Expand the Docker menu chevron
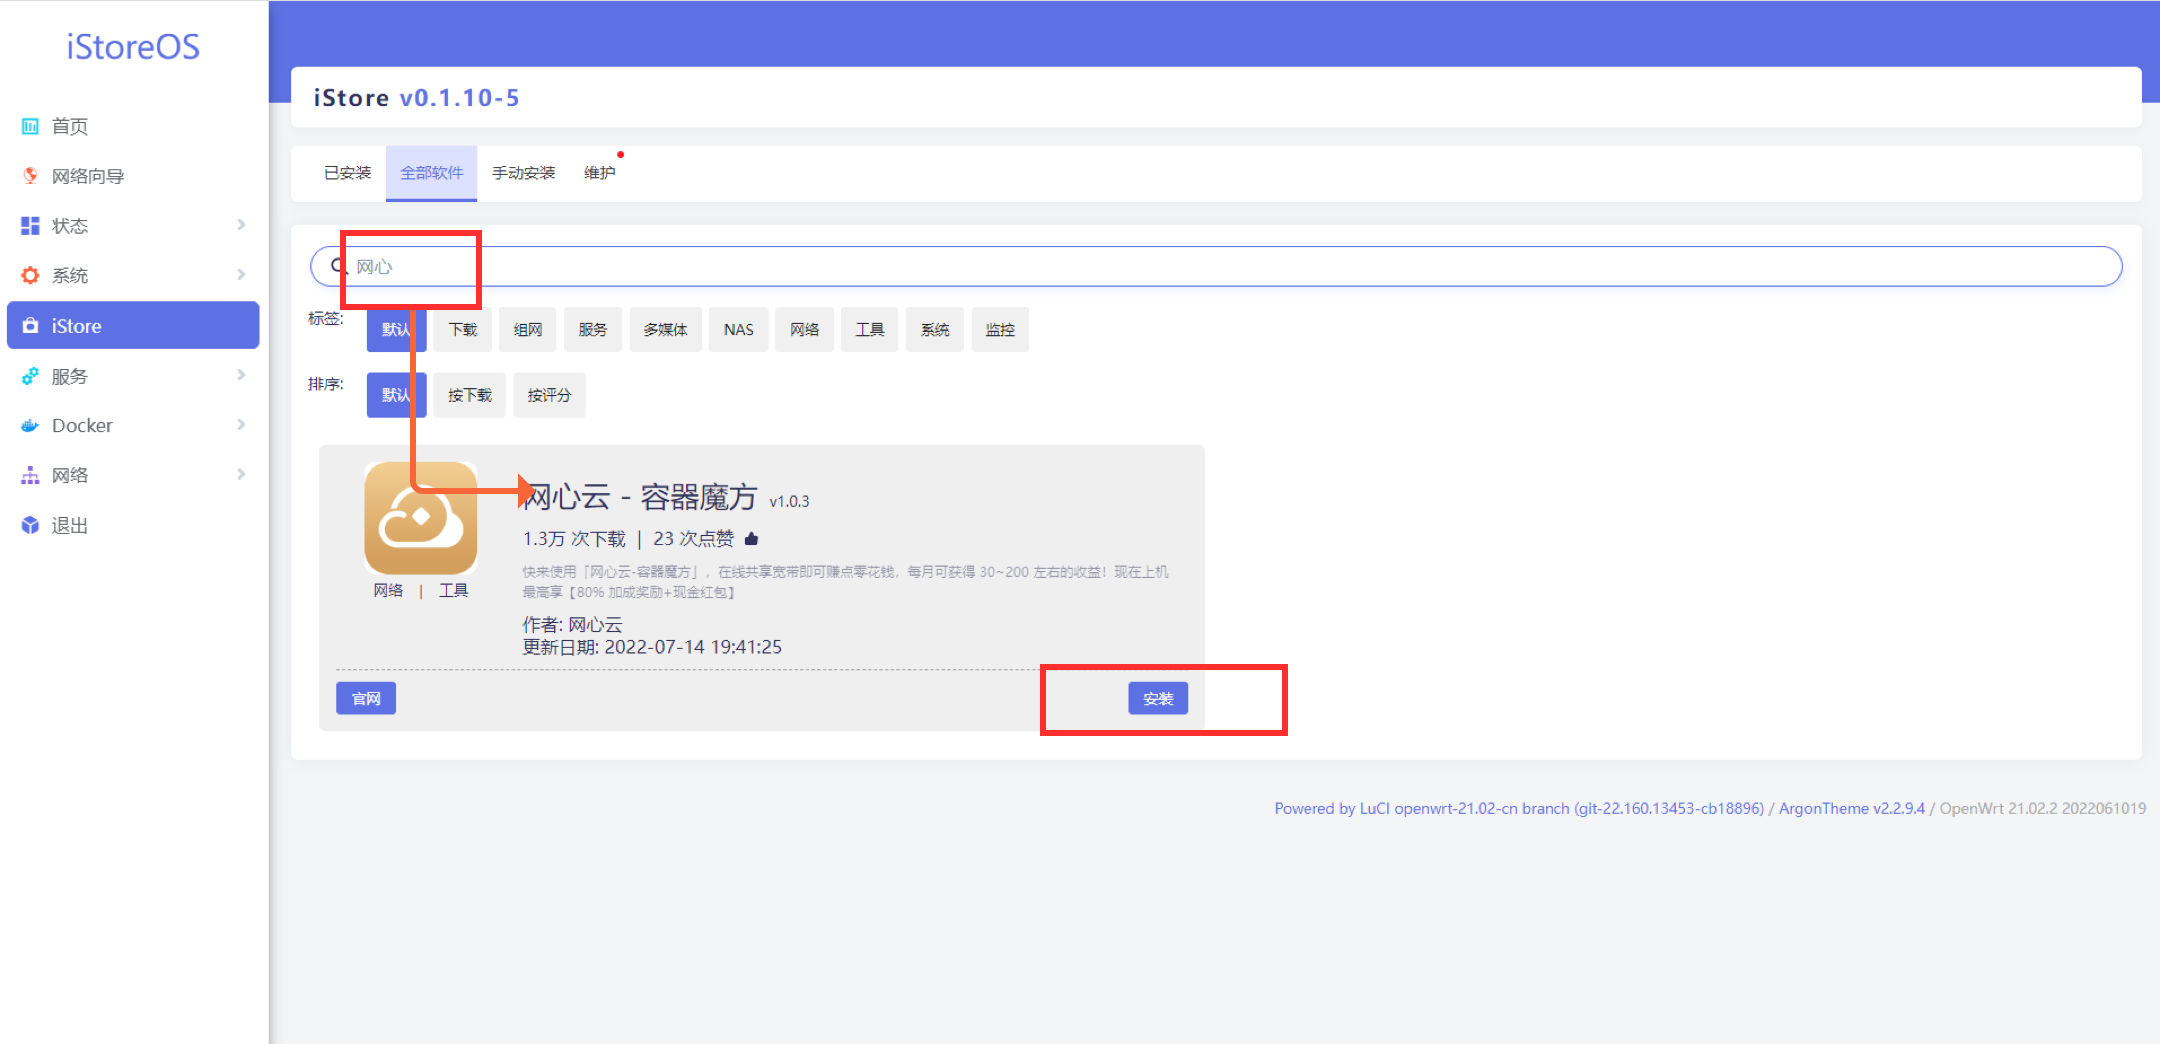This screenshot has height=1044, width=2160. 241,425
